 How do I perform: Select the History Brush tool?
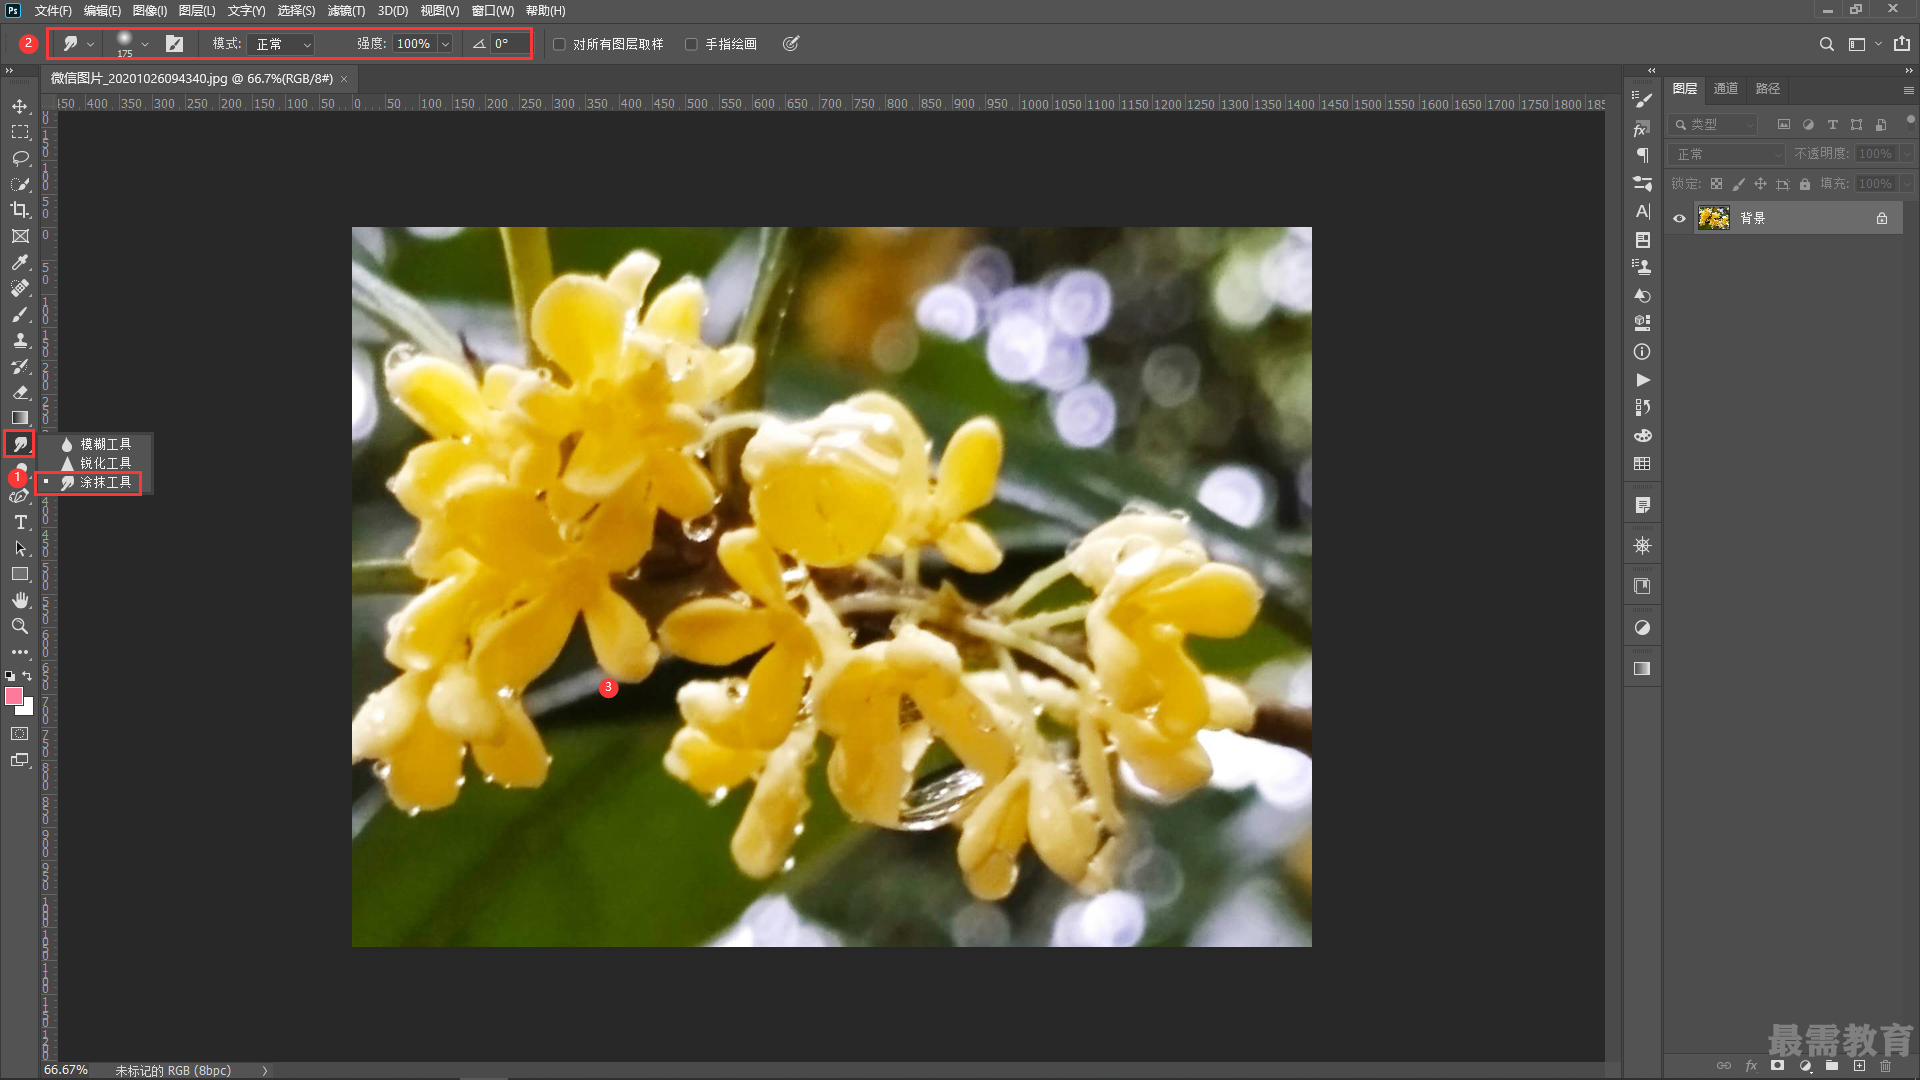click(20, 366)
